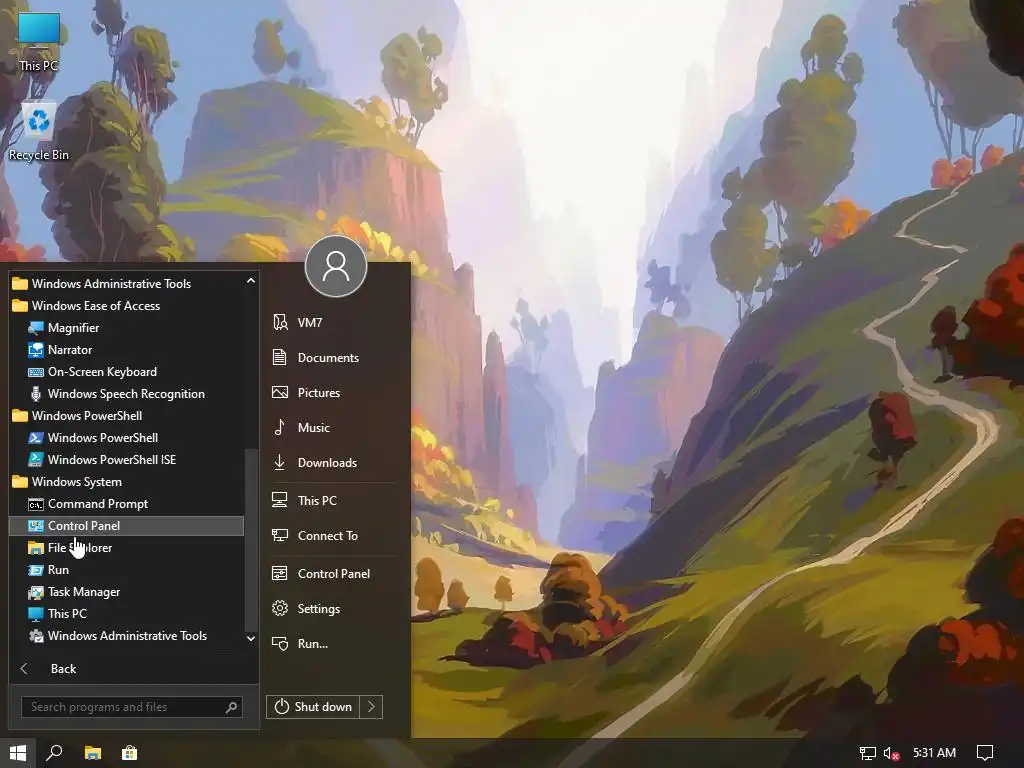Collapse the top Windows Administrative Tools folder

click(126, 283)
